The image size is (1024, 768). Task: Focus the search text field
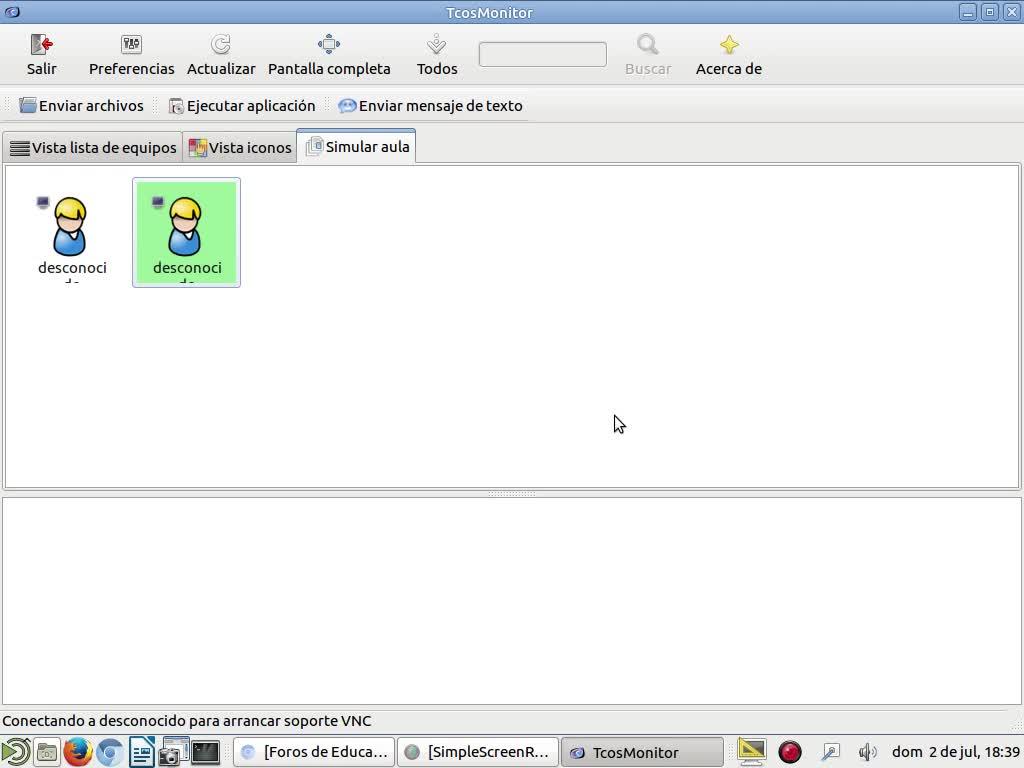542,54
